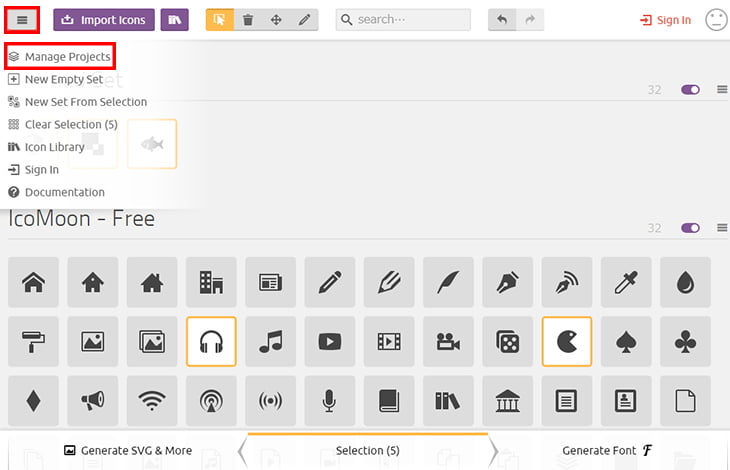Image resolution: width=730 pixels, height=470 pixels.
Task: Activate the Move tool
Action: [276, 19]
